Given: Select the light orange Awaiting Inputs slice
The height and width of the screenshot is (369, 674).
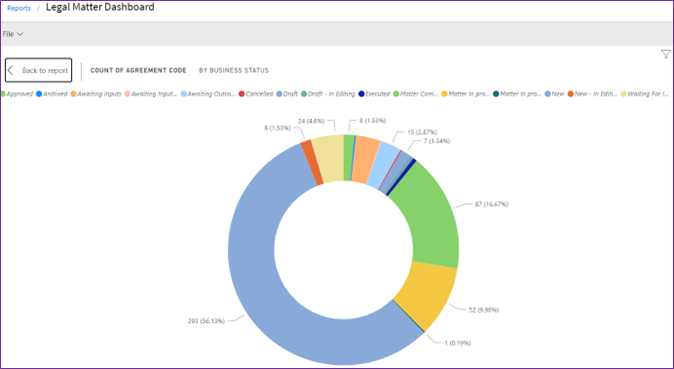Looking at the screenshot, I should click(x=366, y=159).
